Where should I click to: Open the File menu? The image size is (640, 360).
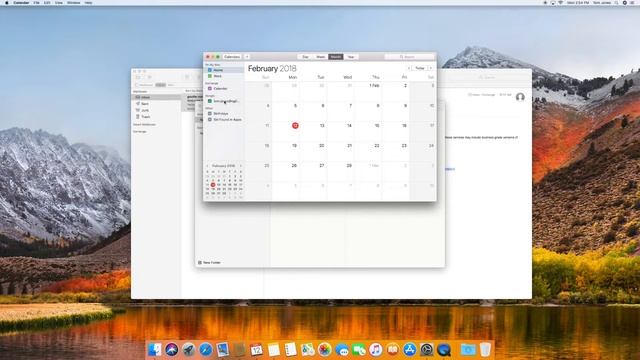coord(36,2)
